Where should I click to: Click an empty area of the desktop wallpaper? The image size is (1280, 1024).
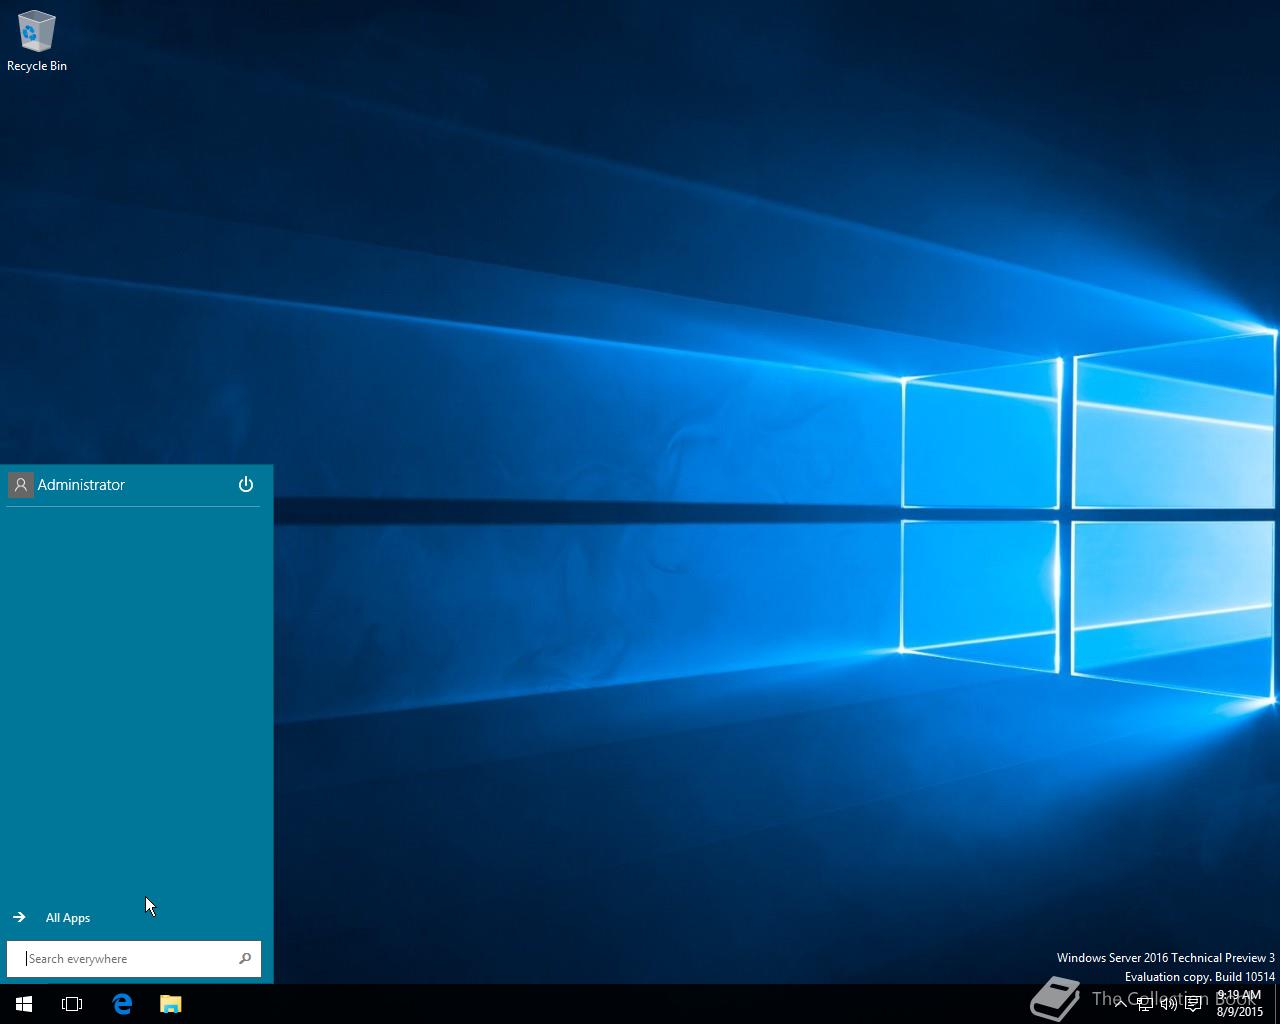click(x=640, y=300)
